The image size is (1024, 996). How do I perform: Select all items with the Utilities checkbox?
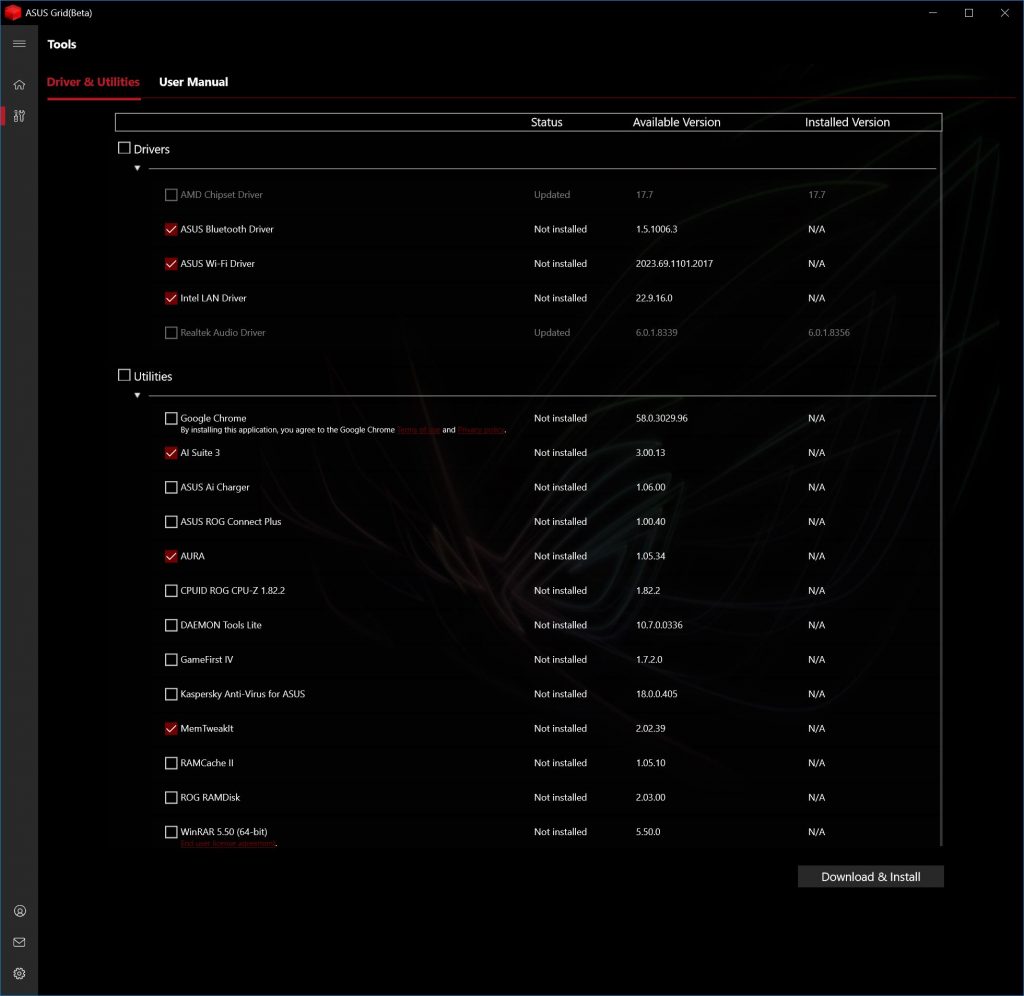[x=124, y=375]
